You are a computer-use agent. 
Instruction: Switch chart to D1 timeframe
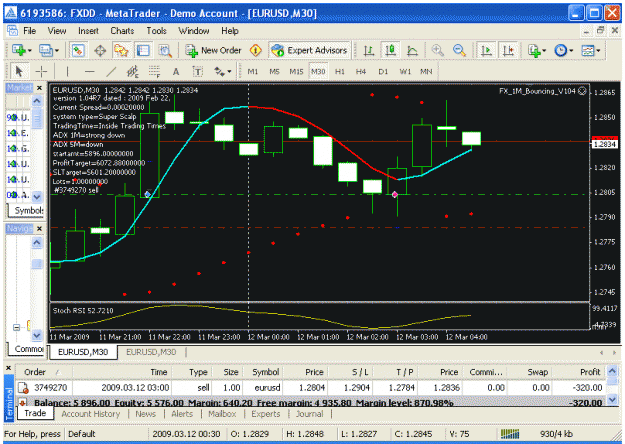[x=383, y=72]
